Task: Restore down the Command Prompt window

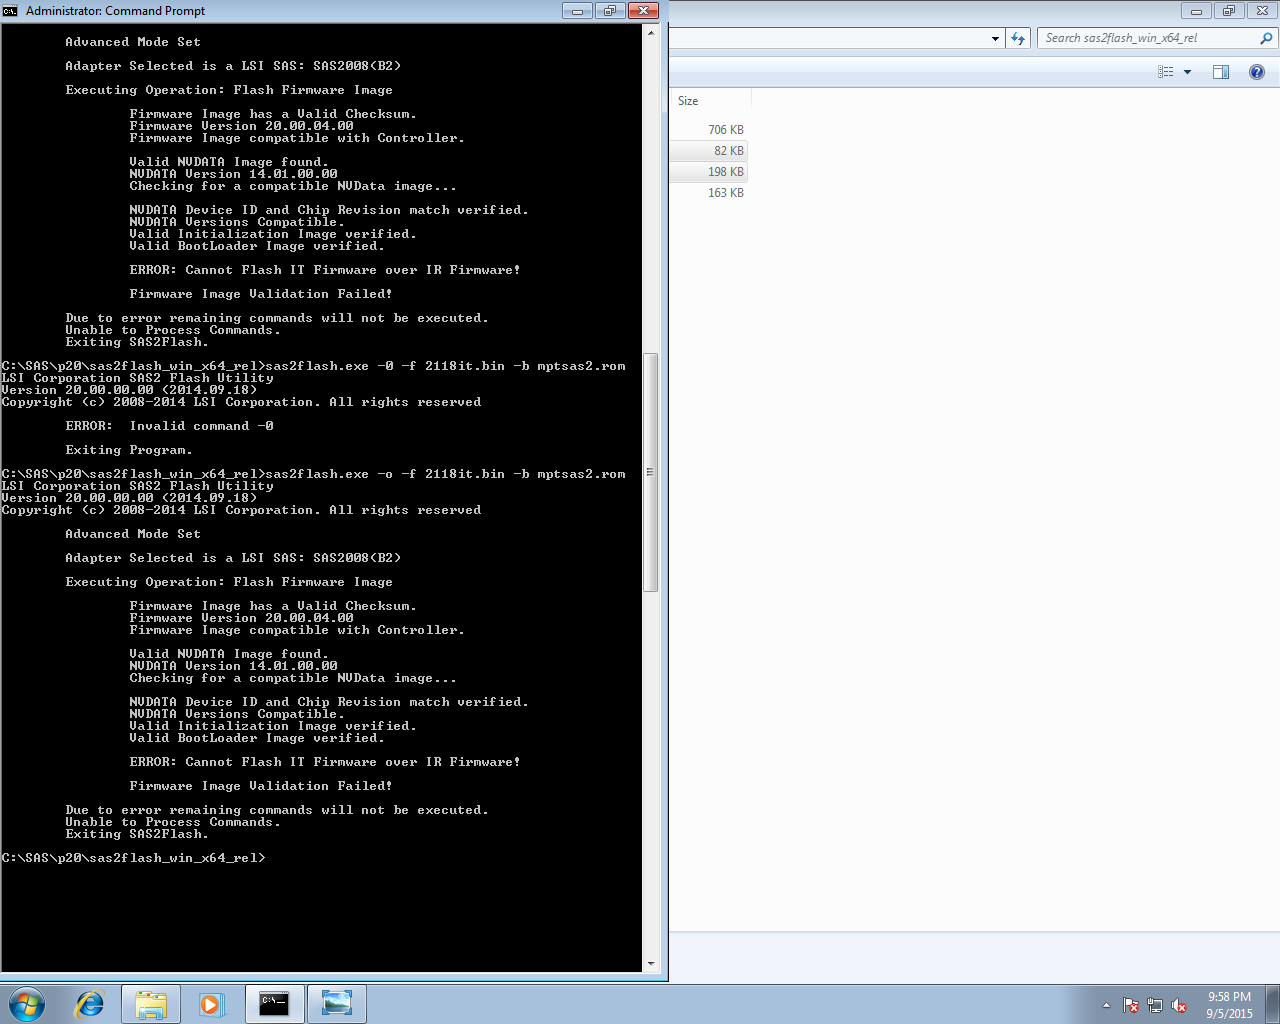Action: [x=609, y=11]
